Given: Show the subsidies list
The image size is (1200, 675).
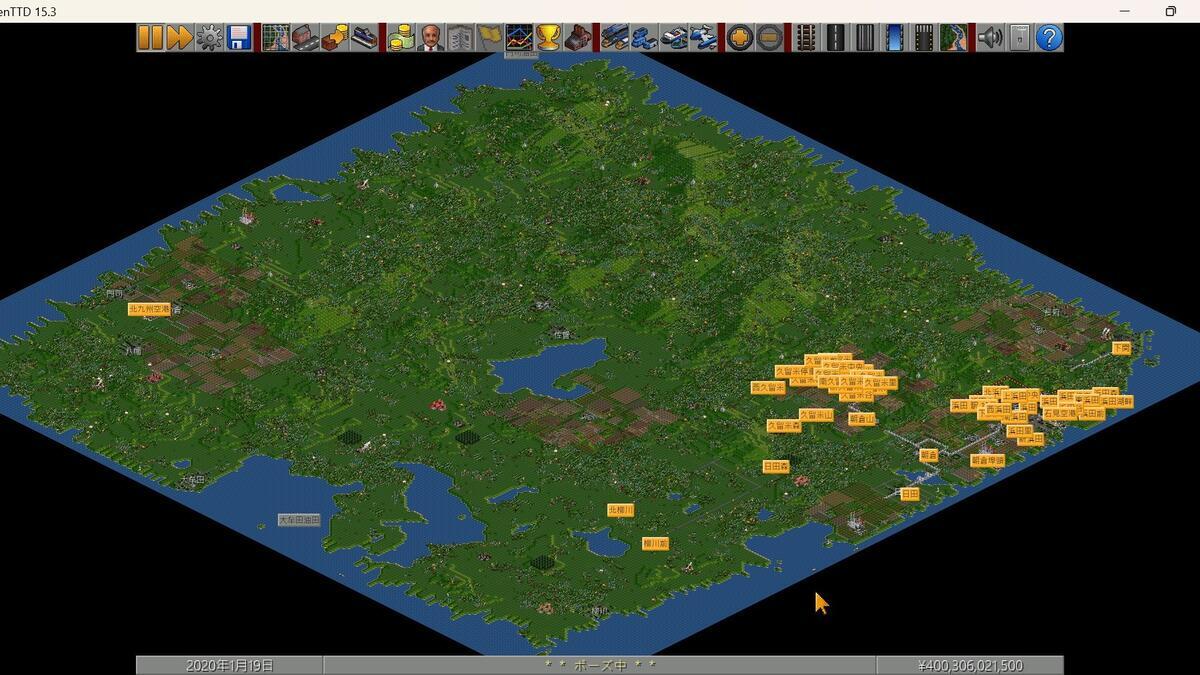Looking at the screenshot, I should coord(335,38).
